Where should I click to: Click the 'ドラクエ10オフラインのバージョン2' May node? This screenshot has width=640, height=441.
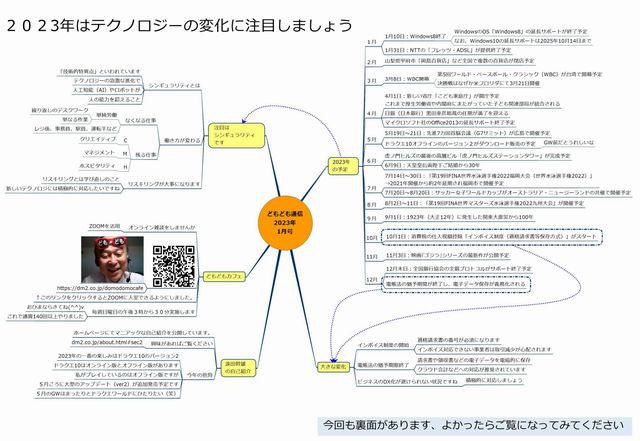tap(460, 144)
